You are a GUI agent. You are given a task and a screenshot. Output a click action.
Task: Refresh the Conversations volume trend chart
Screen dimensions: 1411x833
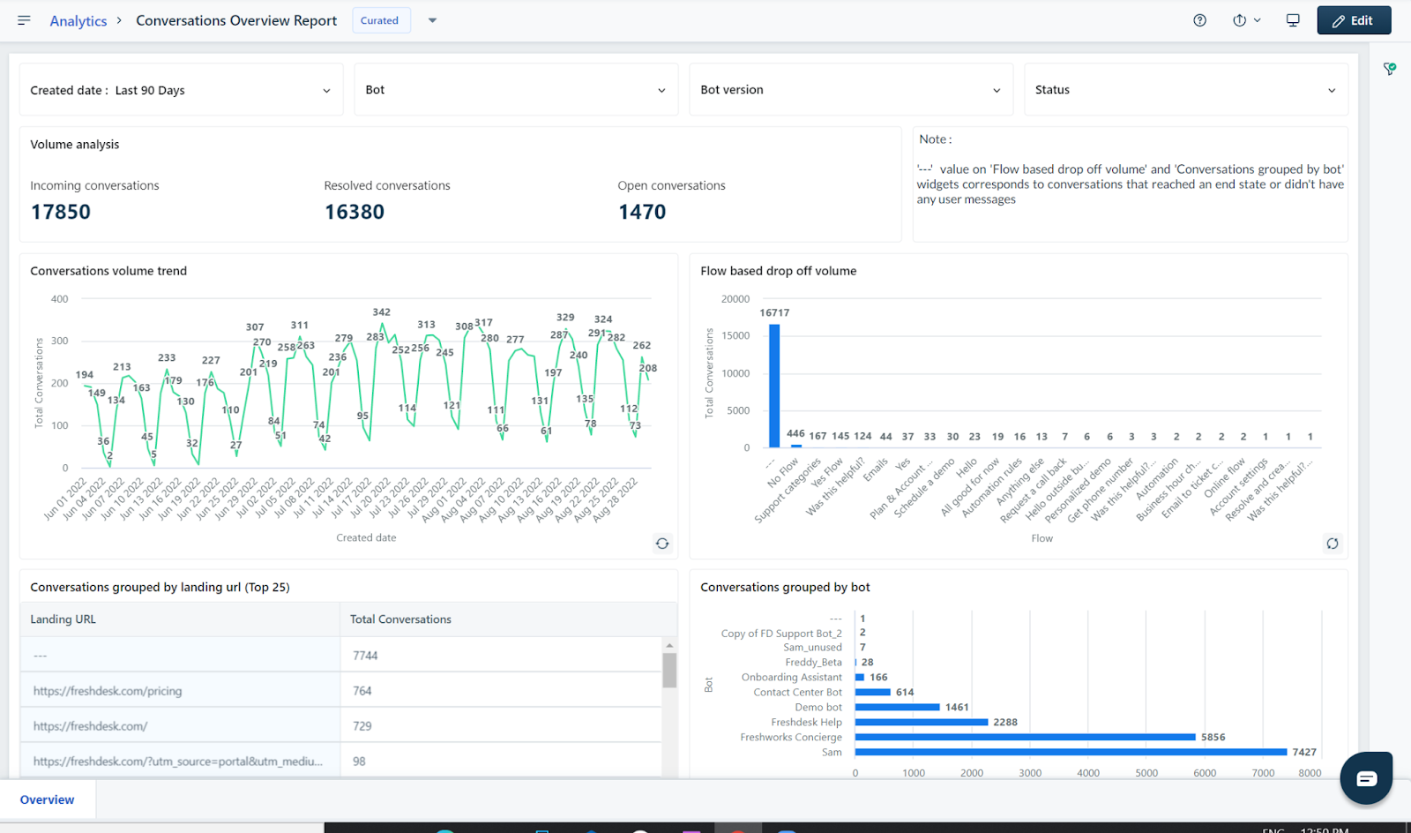[662, 543]
